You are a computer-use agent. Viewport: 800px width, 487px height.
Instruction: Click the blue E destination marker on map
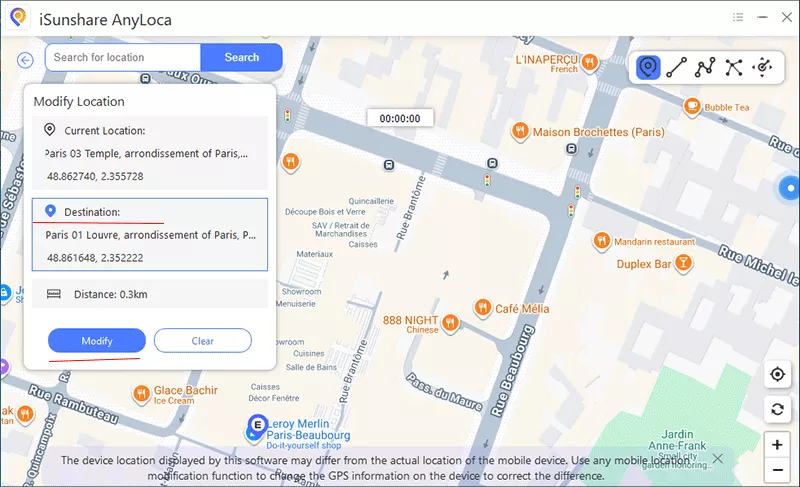258,425
